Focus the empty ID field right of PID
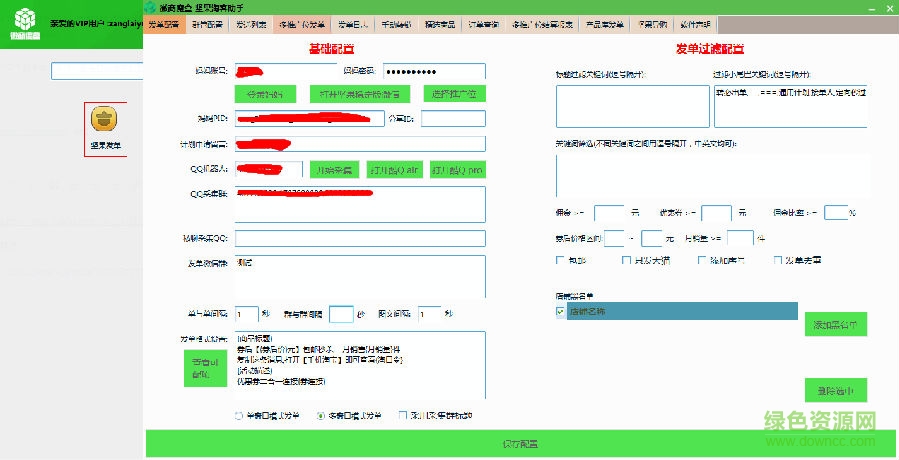The width and height of the screenshot is (899, 460). [453, 118]
